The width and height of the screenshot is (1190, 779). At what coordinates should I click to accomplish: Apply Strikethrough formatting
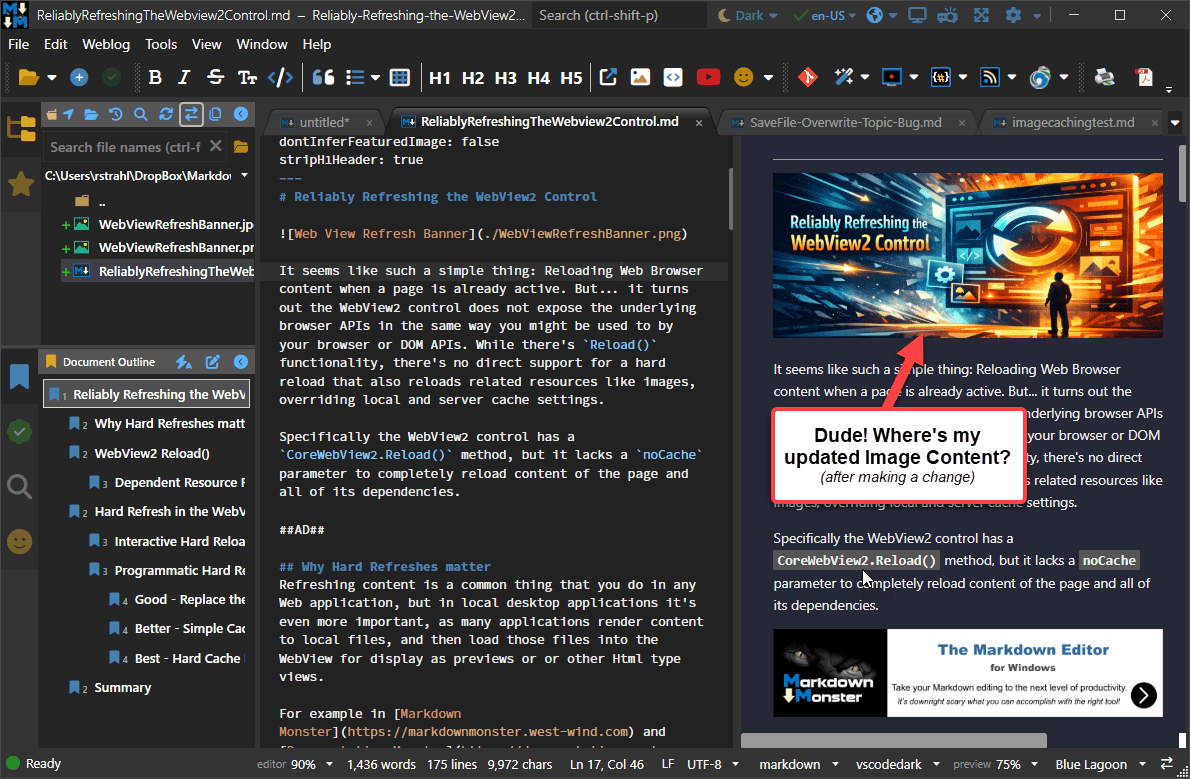pyautogui.click(x=215, y=77)
